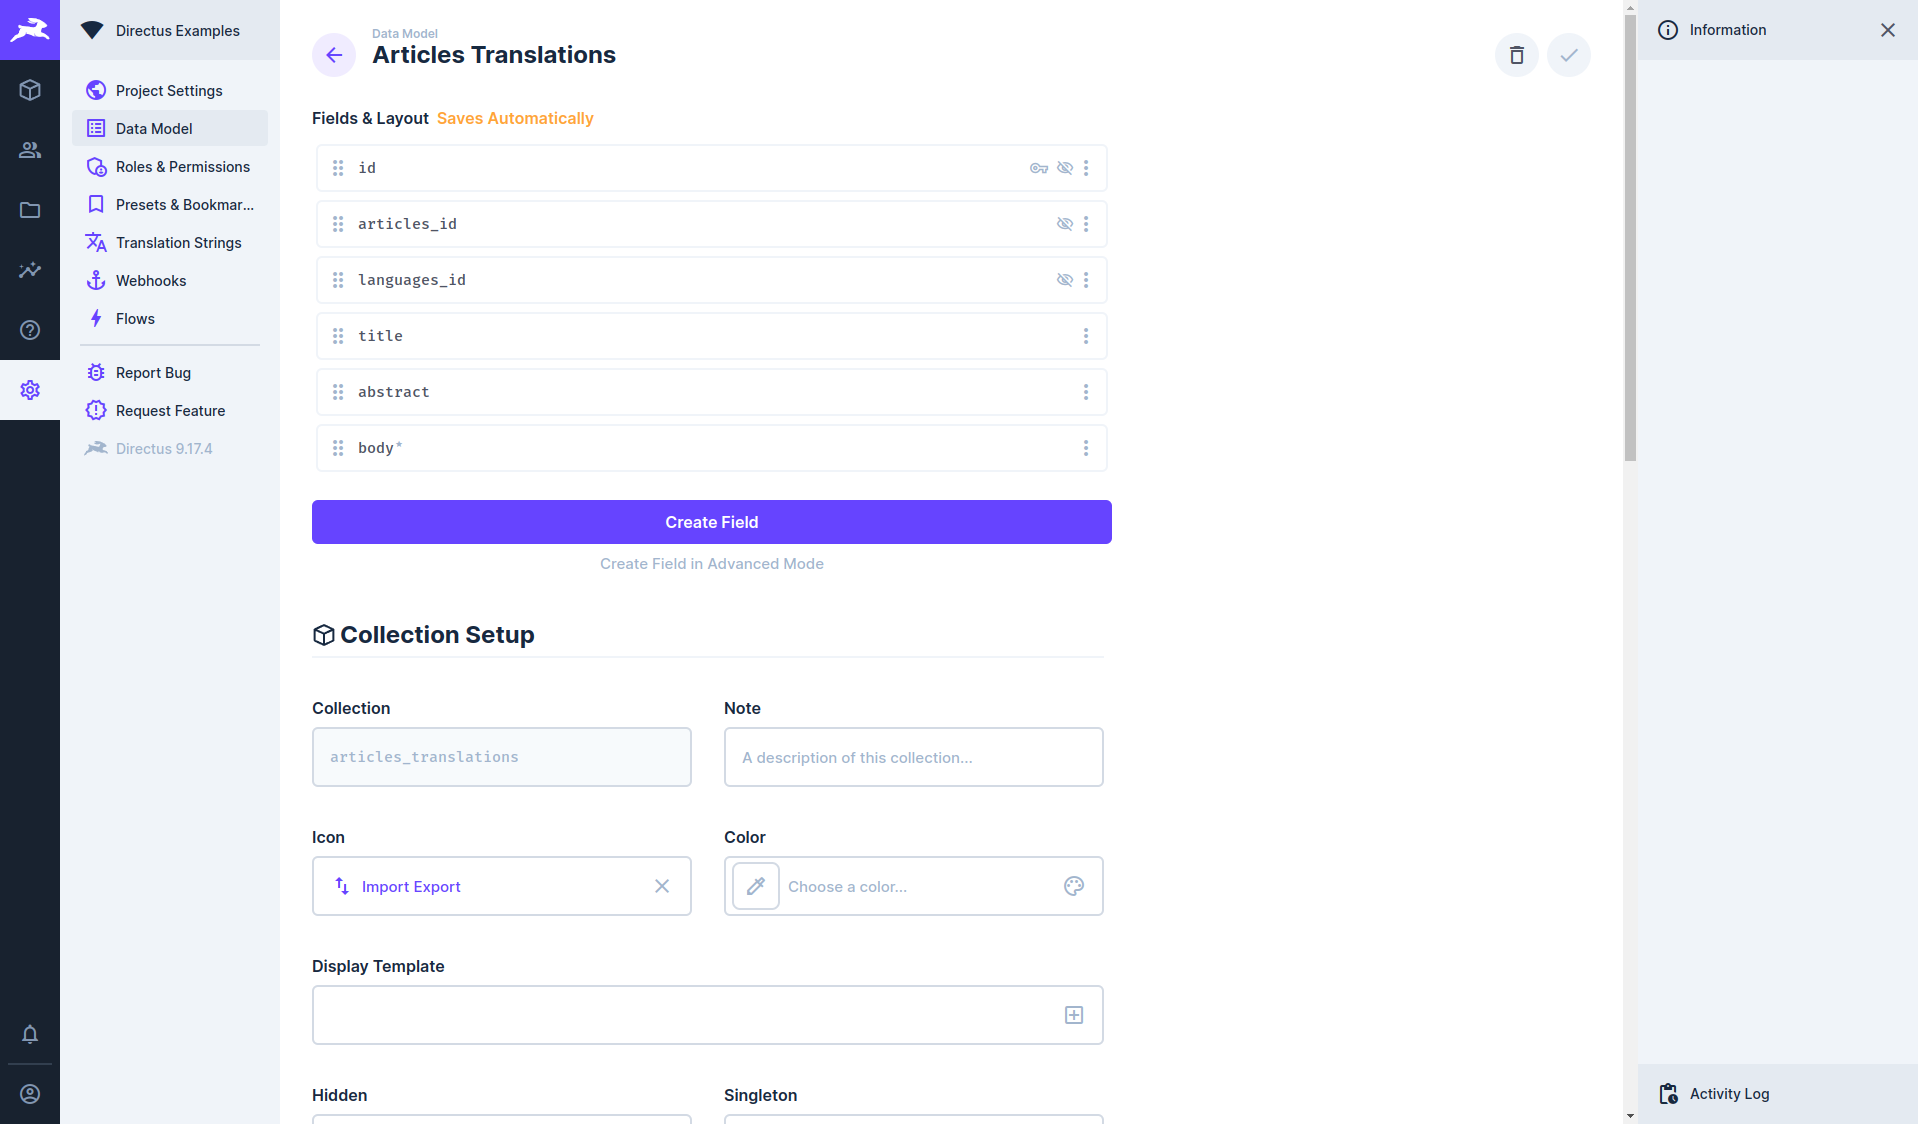Open the abstract field context menu
This screenshot has width=1918, height=1124.
[x=1086, y=392]
